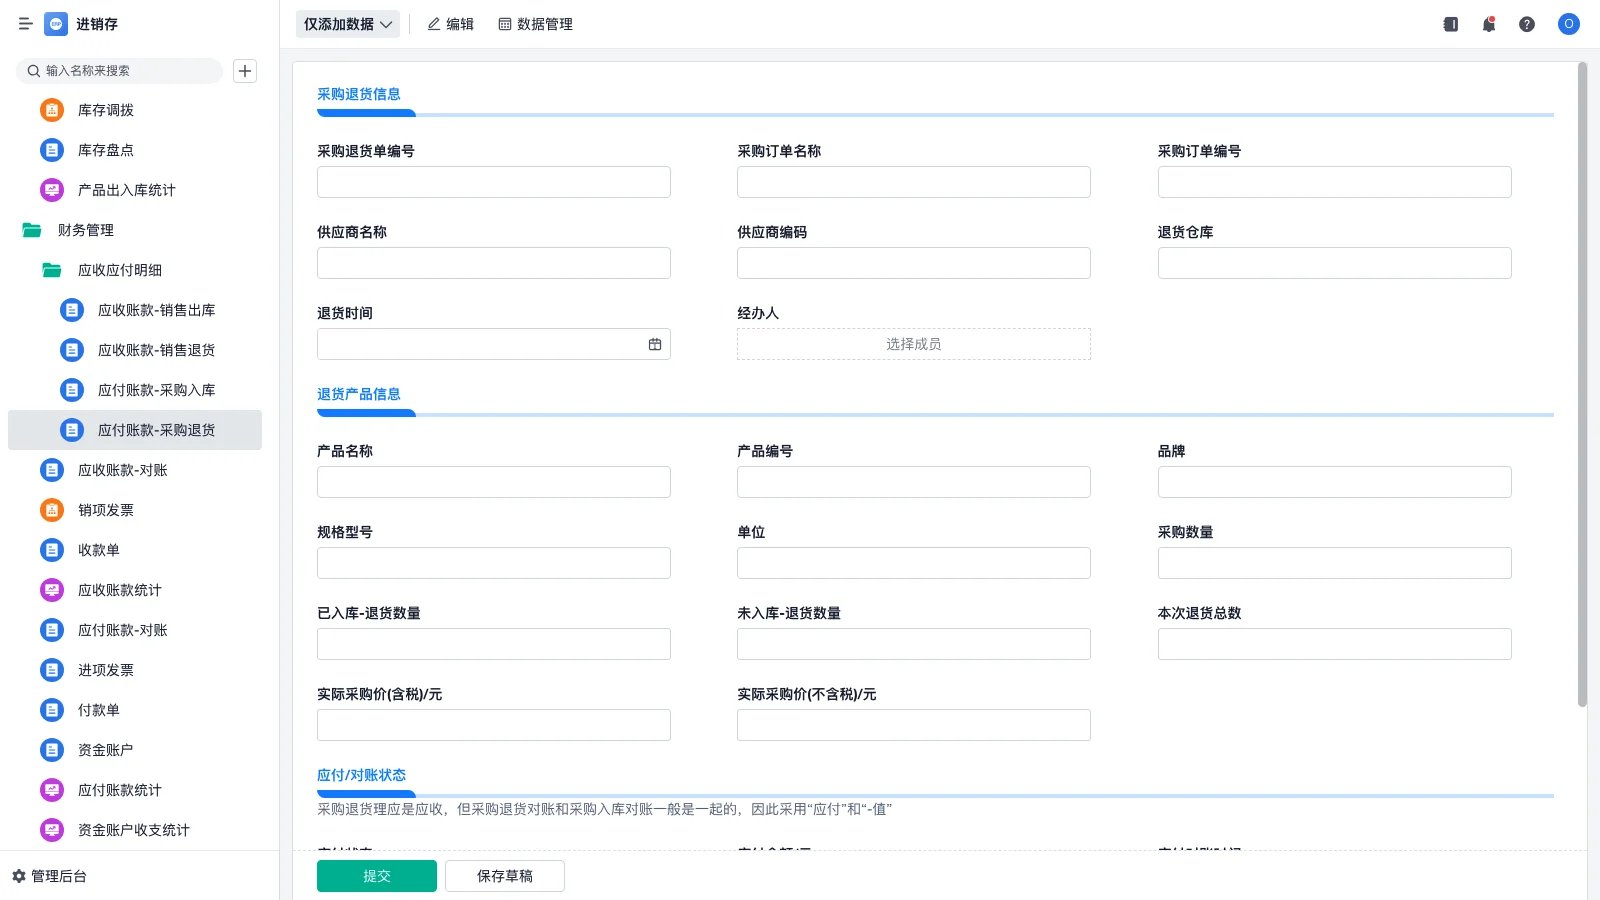Click the gear icon for 管理后台
The width and height of the screenshot is (1600, 900).
tap(19, 876)
